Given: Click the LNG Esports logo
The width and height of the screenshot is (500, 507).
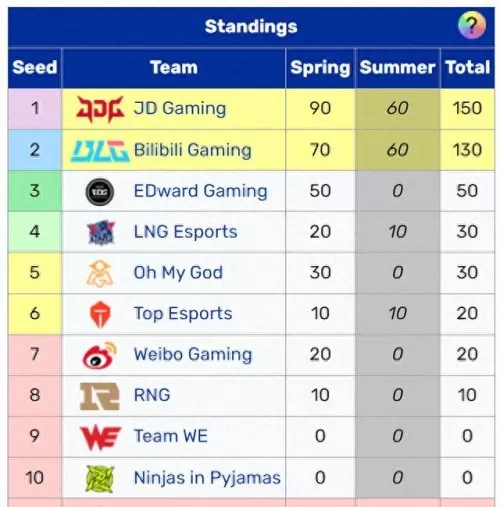Looking at the screenshot, I should pyautogui.click(x=101, y=232).
